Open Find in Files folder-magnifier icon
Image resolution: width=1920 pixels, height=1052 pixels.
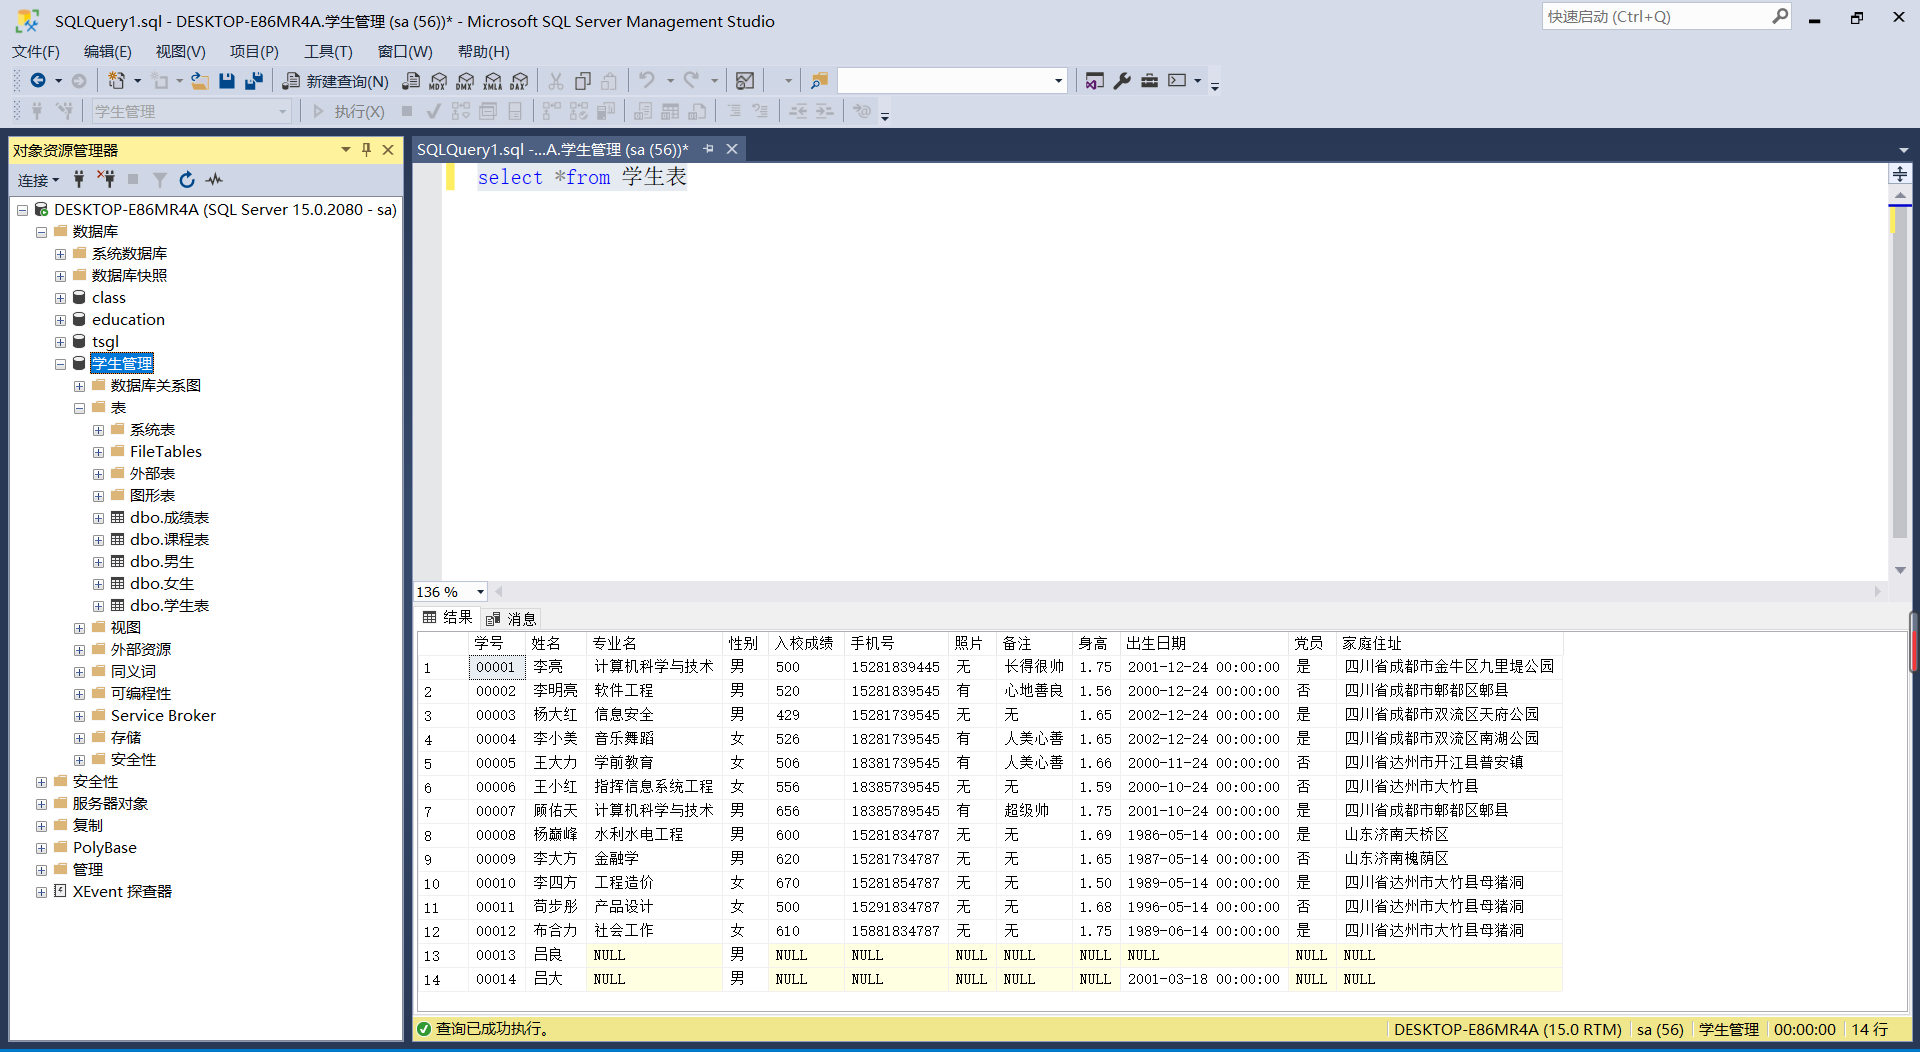tap(819, 81)
